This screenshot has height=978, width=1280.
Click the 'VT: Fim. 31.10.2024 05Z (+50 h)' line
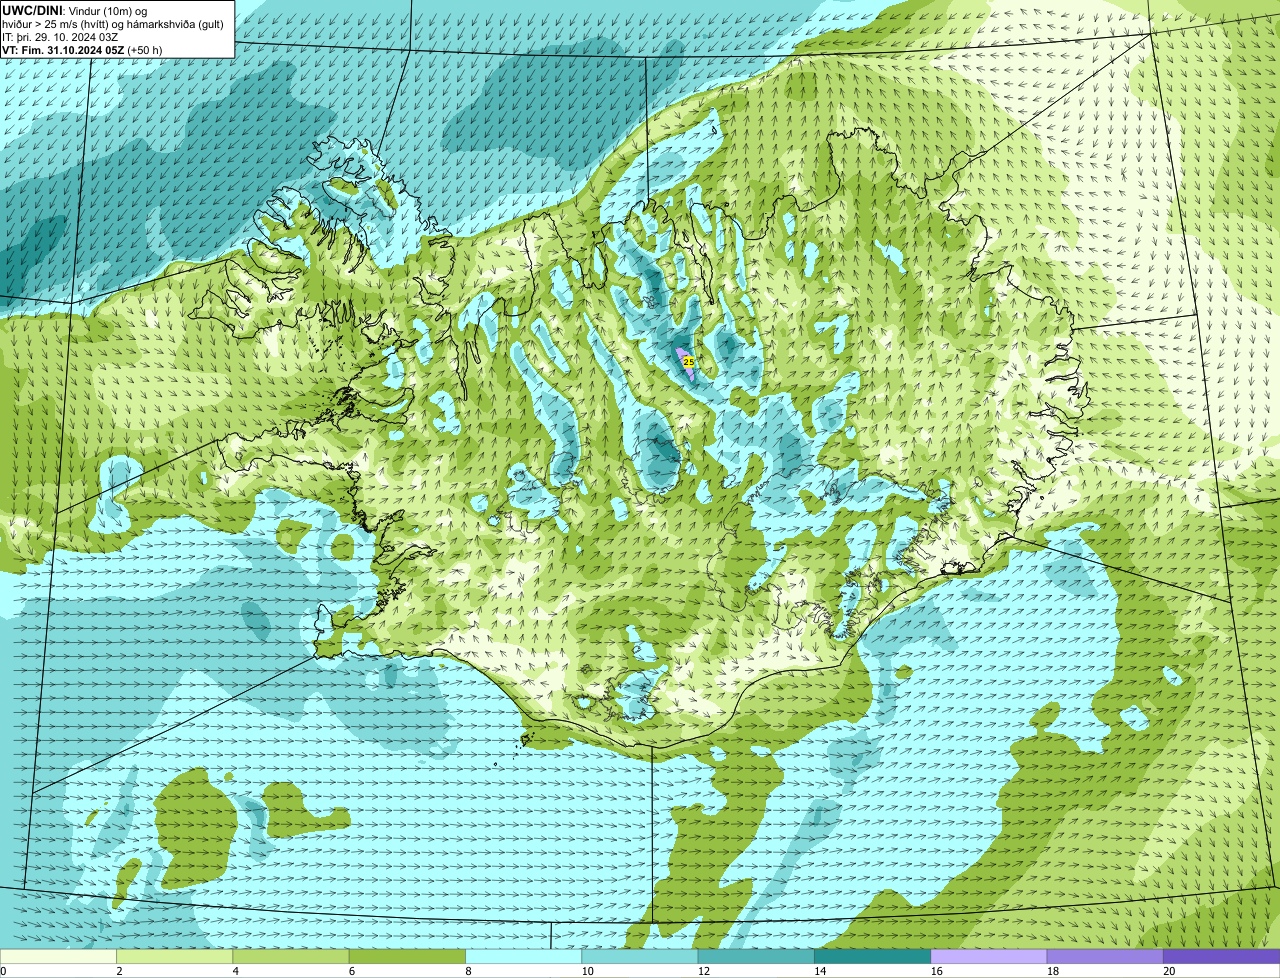point(82,50)
